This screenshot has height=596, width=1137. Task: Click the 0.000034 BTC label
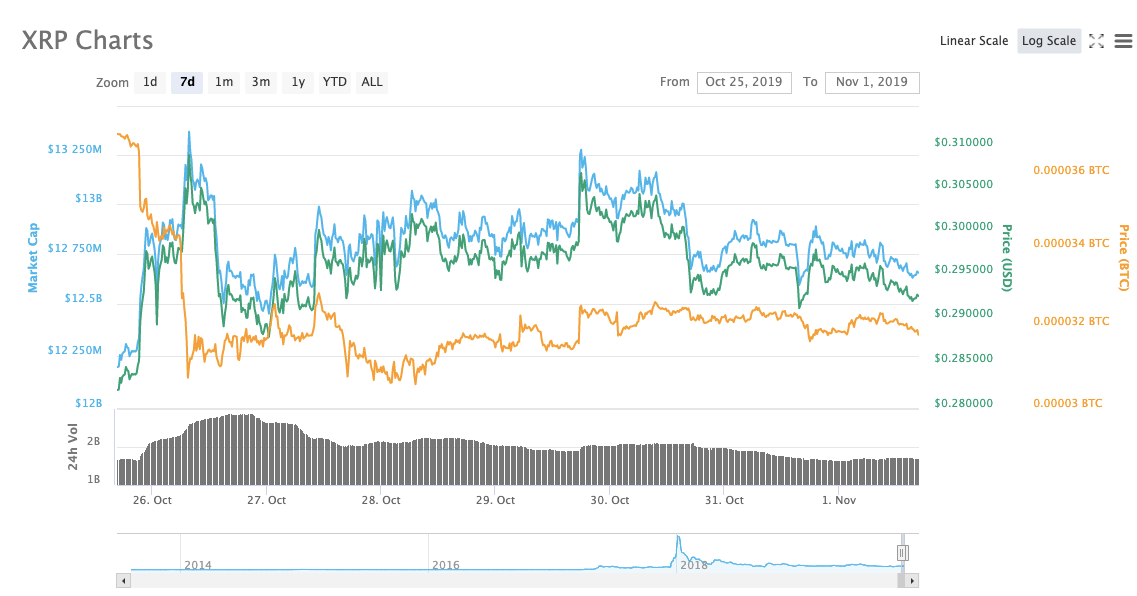click(x=1071, y=243)
